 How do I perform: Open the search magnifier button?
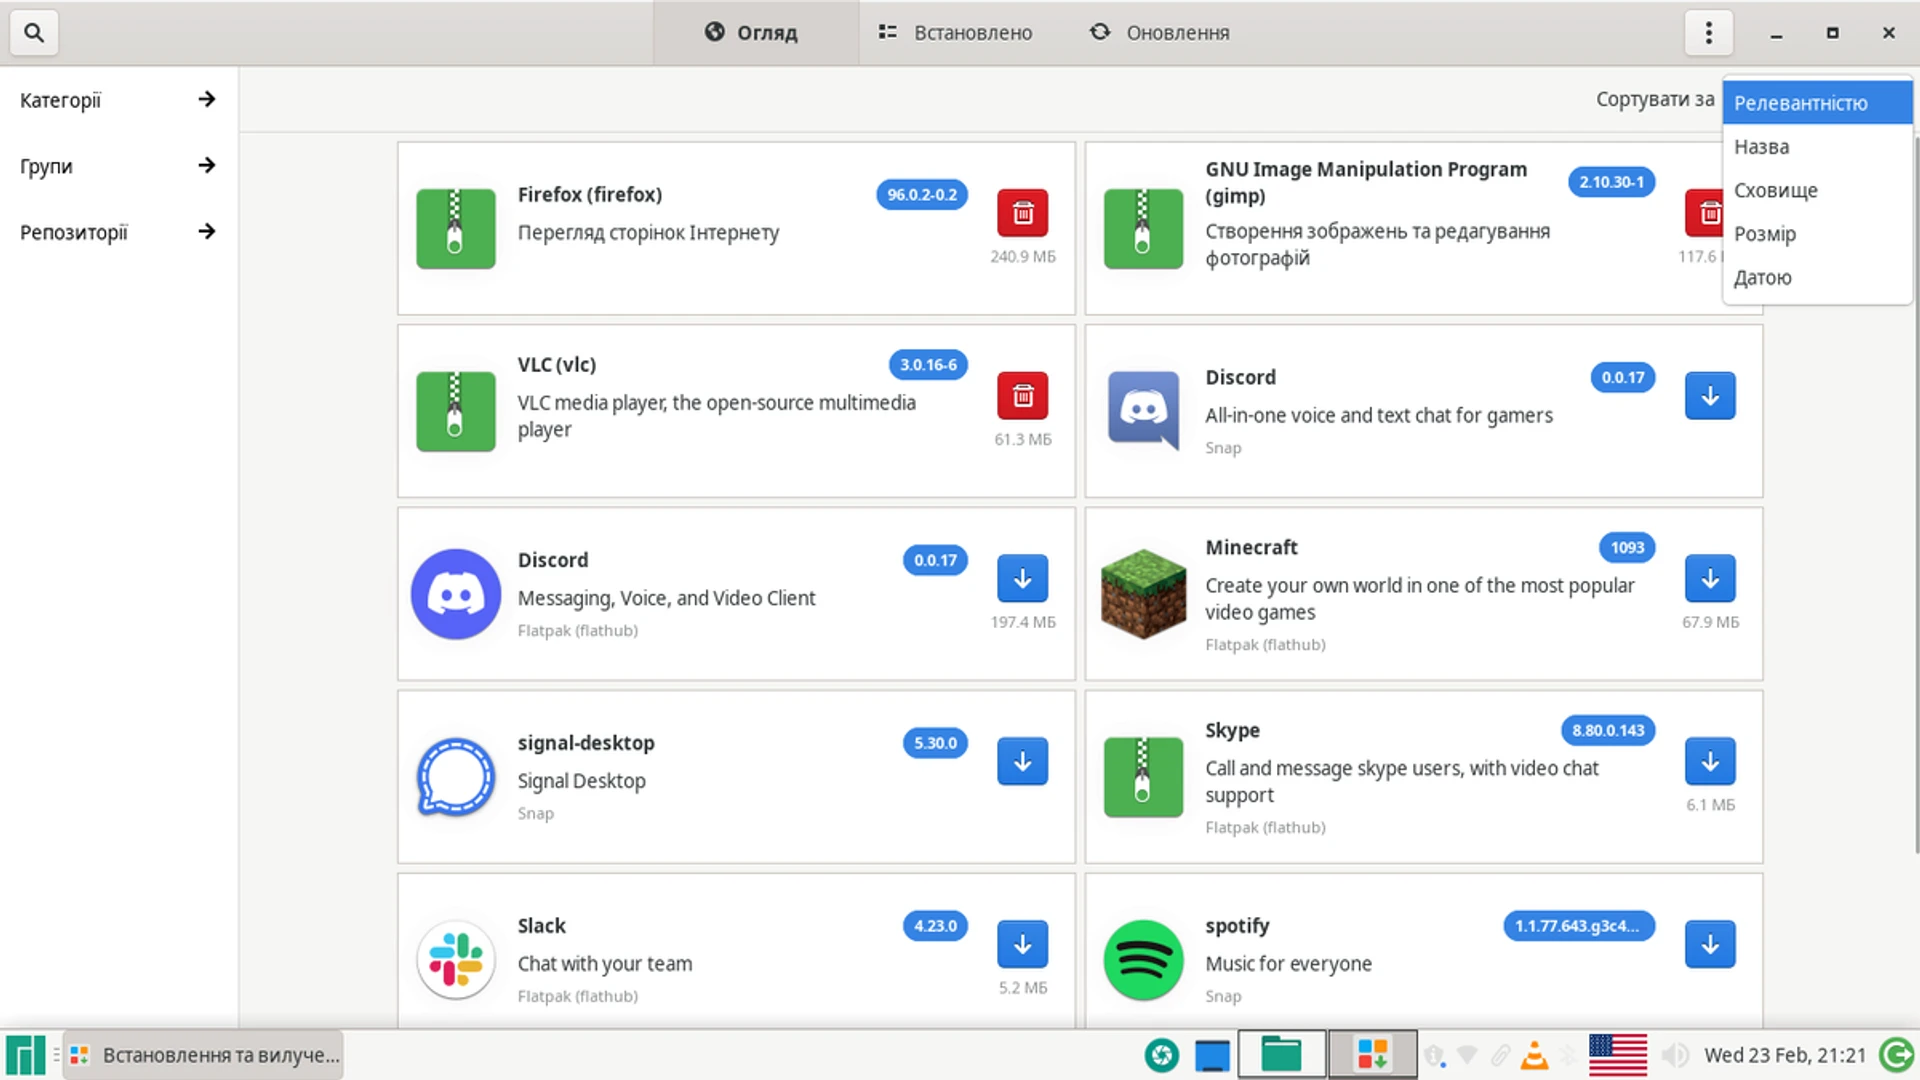[33, 33]
